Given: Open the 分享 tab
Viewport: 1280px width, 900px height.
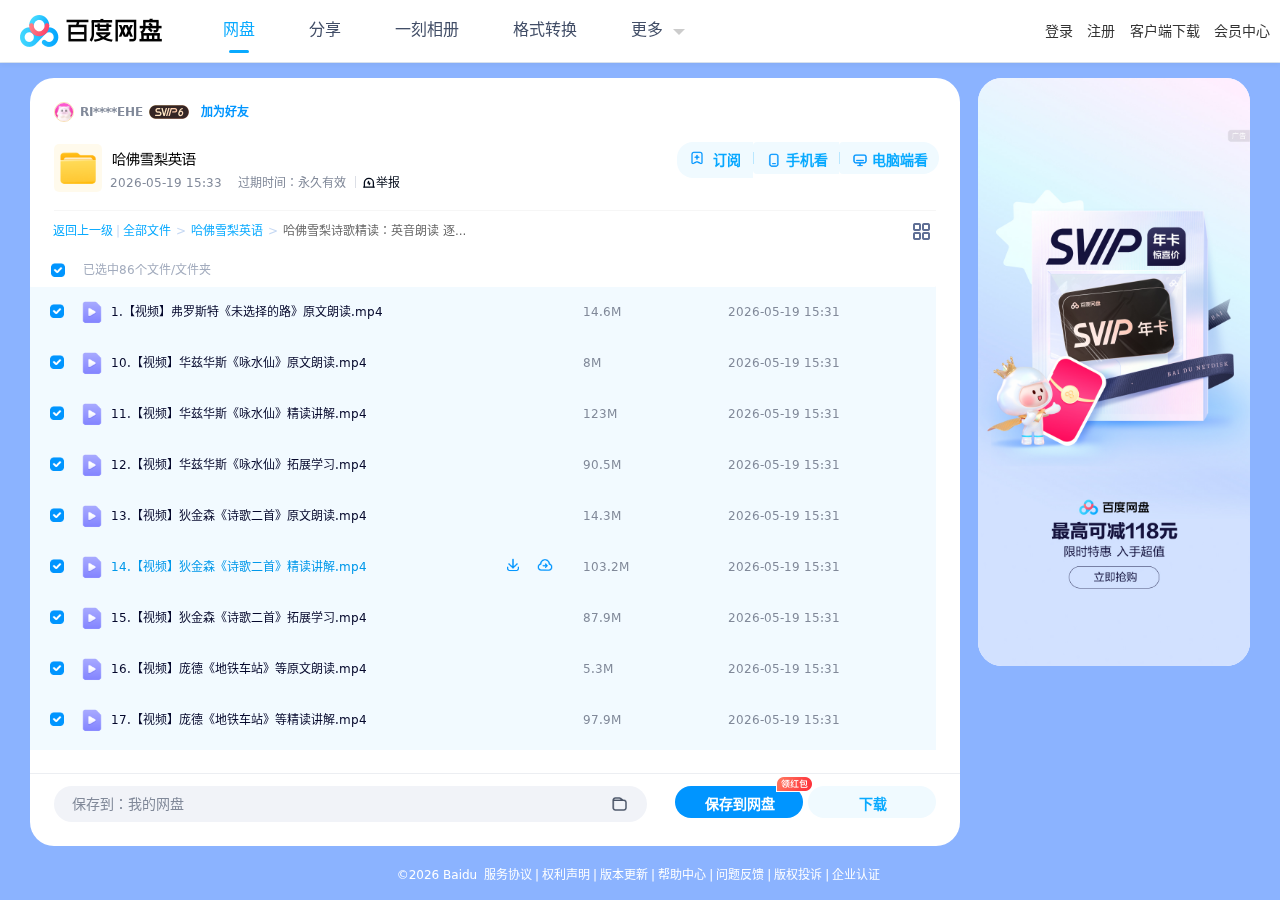Looking at the screenshot, I should tap(325, 30).
